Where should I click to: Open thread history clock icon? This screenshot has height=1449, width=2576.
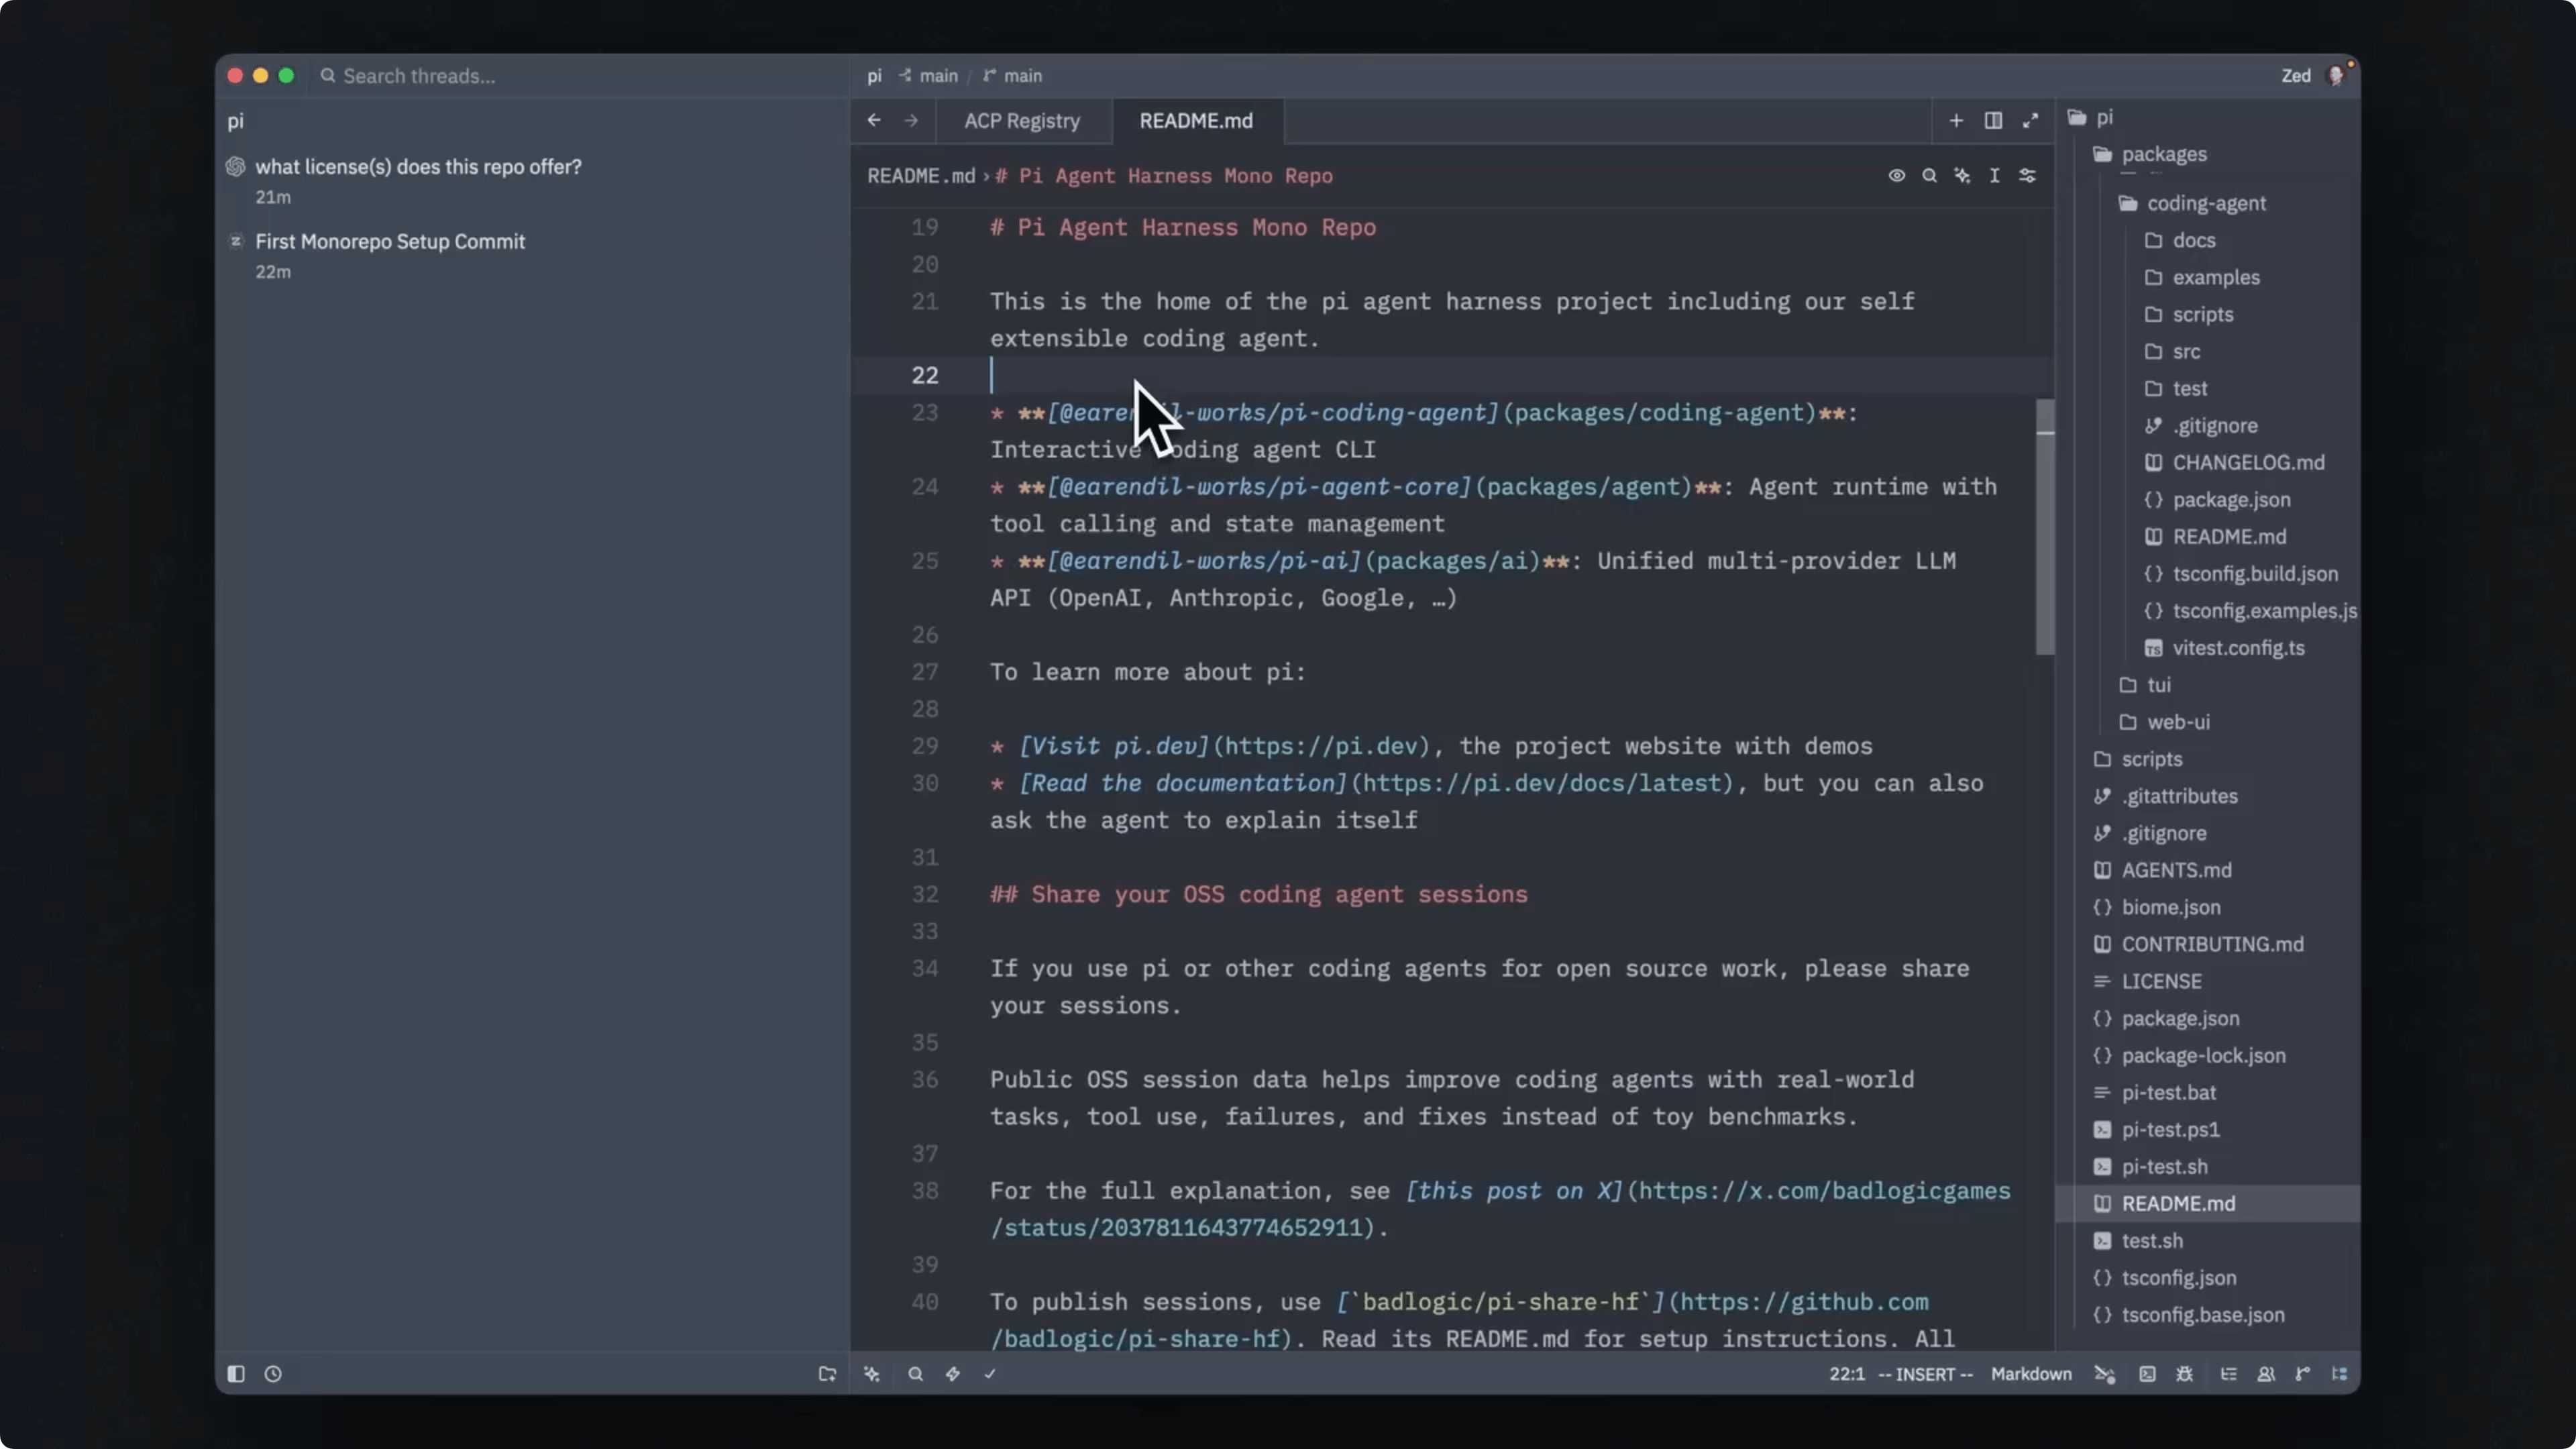click(273, 1374)
